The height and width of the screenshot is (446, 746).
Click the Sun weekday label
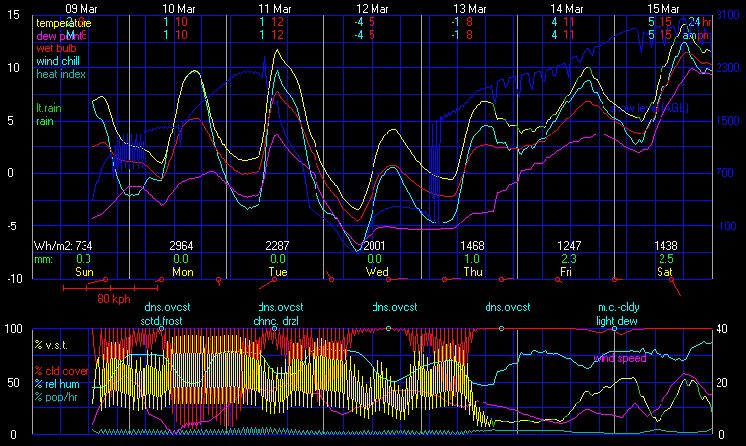[84, 272]
